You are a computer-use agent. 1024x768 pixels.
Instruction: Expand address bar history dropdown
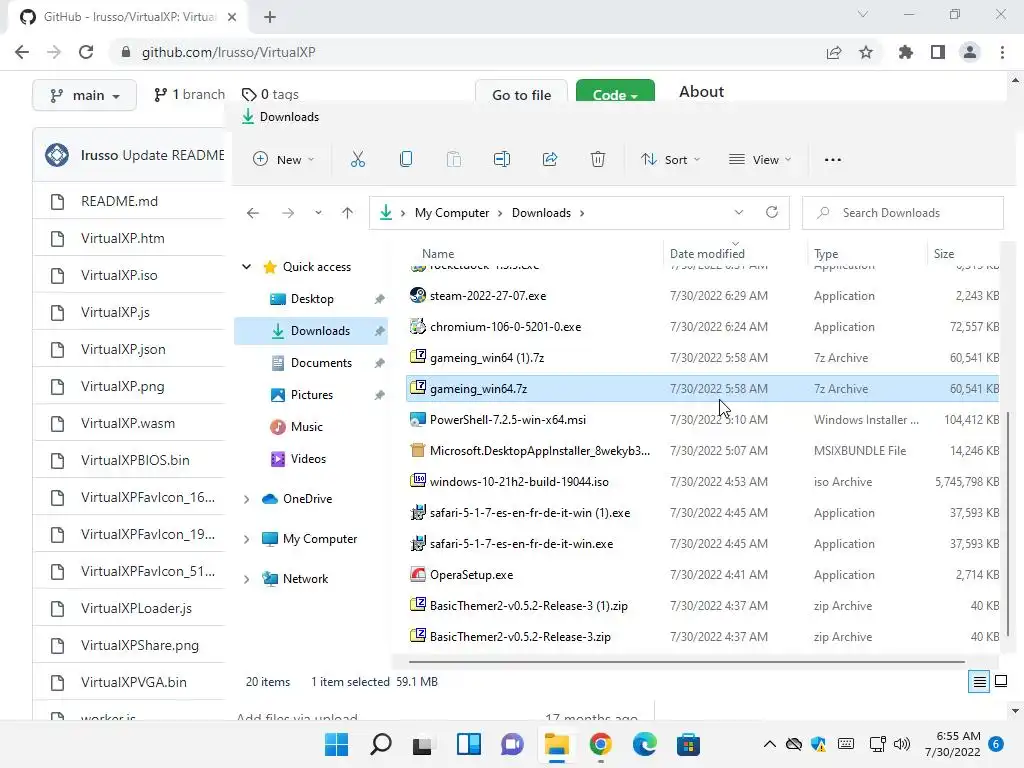point(739,212)
